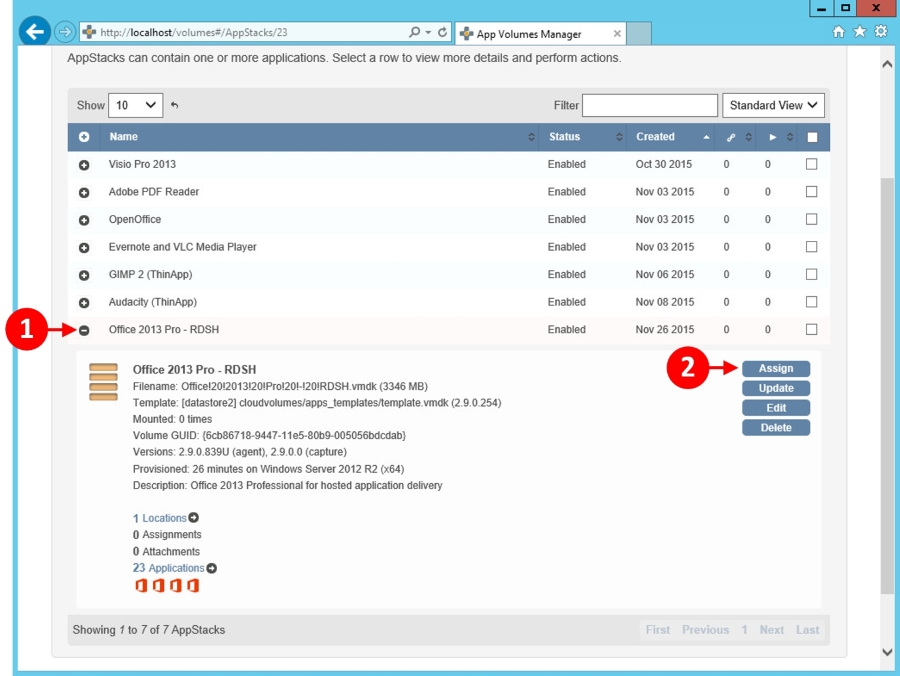Expand the GIMP 2 (ThinApp) row
Viewport: 900px width, 676px height.
[x=84, y=275]
